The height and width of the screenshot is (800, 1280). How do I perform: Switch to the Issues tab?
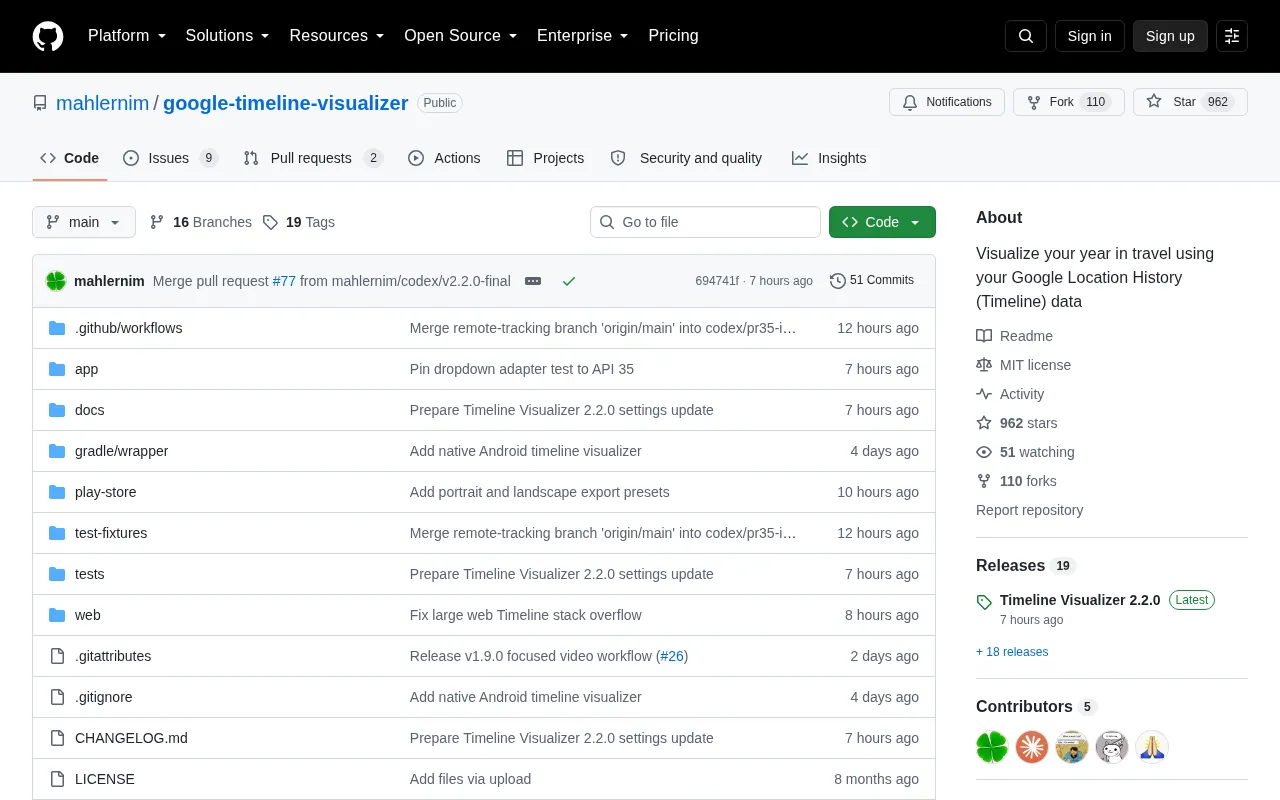(x=170, y=158)
